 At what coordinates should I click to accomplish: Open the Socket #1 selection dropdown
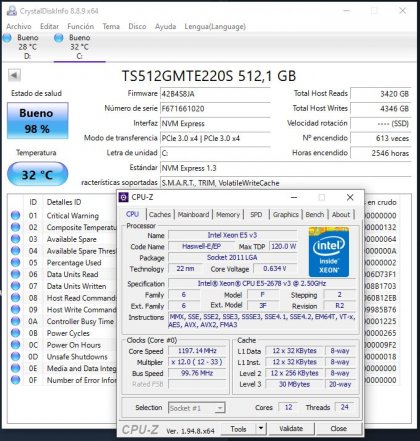[197, 408]
